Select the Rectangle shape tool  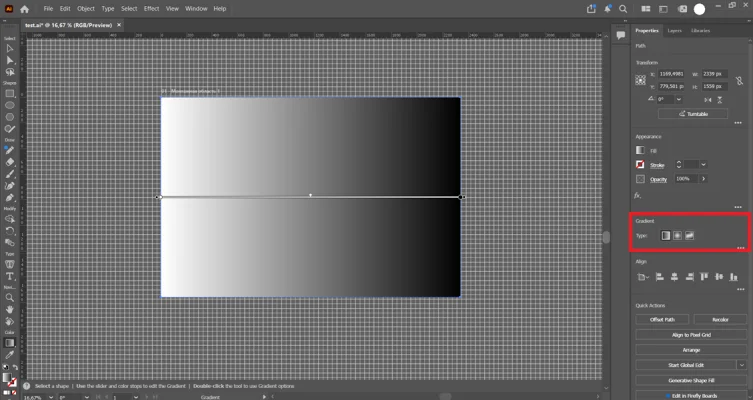[x=10, y=94]
